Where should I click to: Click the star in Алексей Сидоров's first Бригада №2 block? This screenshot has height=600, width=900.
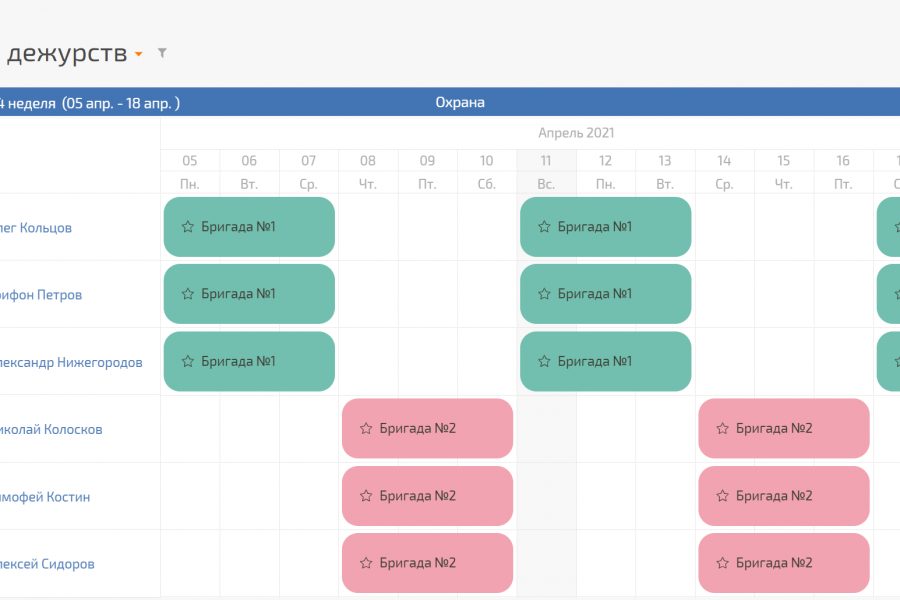click(366, 563)
